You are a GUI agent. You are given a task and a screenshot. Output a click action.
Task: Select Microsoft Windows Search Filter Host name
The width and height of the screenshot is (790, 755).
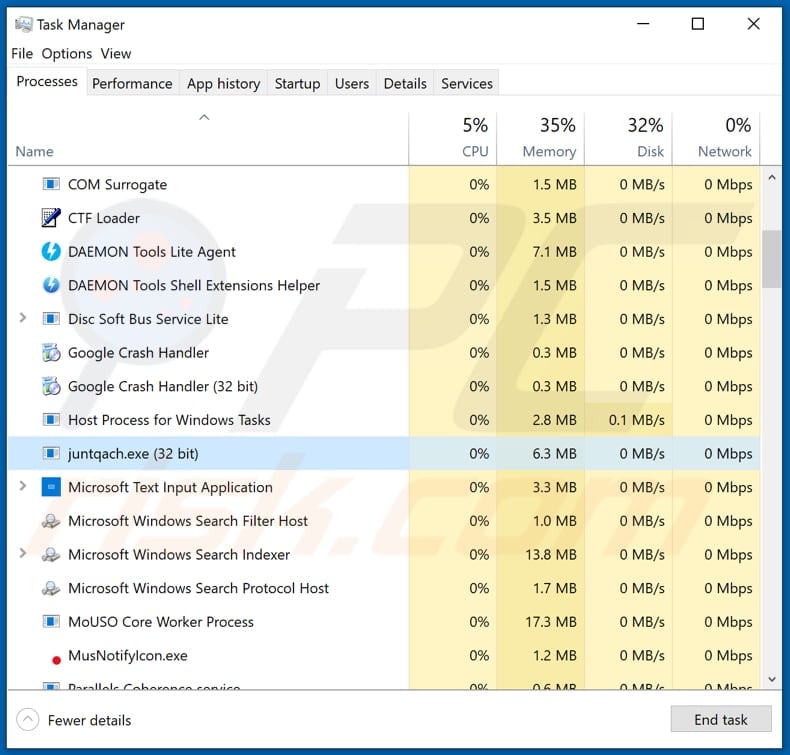[x=187, y=521]
